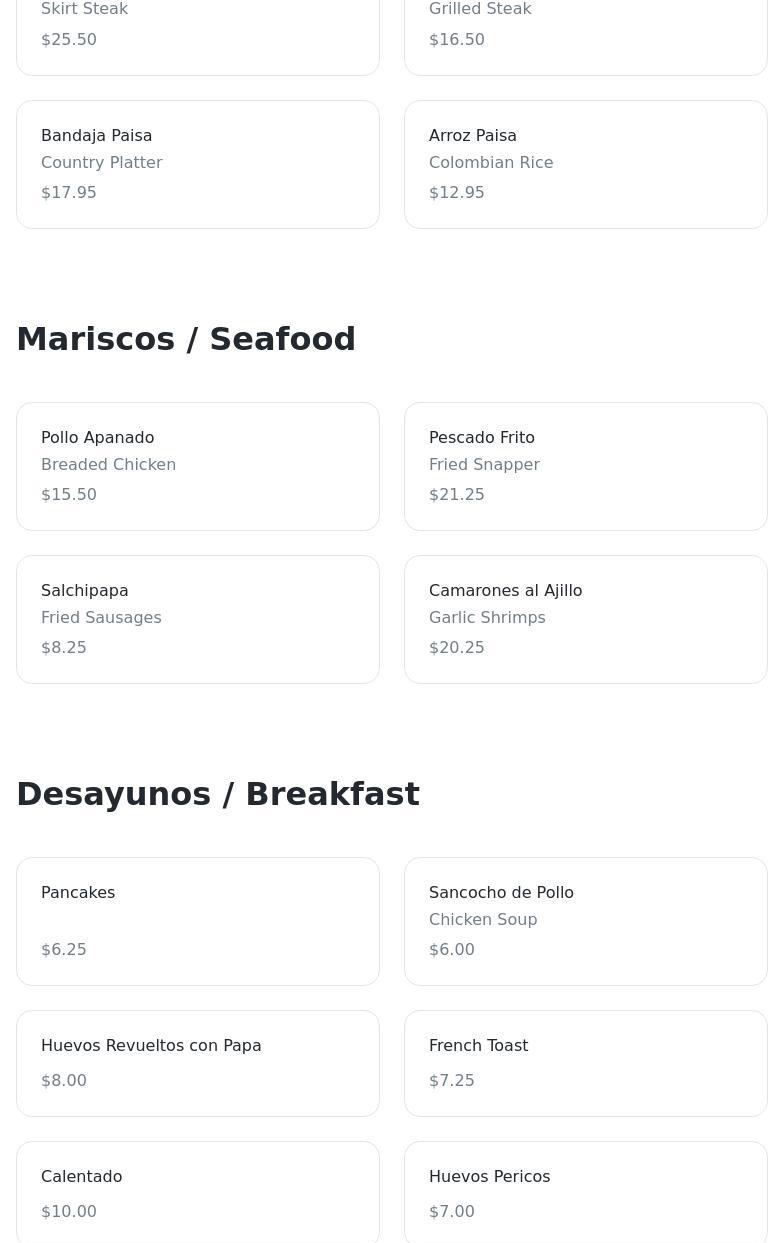Pick the French Toast card
Image resolution: width=784 pixels, height=1243 pixels.
[585, 1063]
